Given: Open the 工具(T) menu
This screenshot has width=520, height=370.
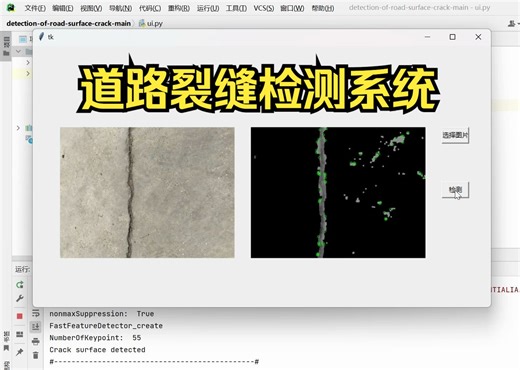Looking at the screenshot, I should tap(236, 8).
